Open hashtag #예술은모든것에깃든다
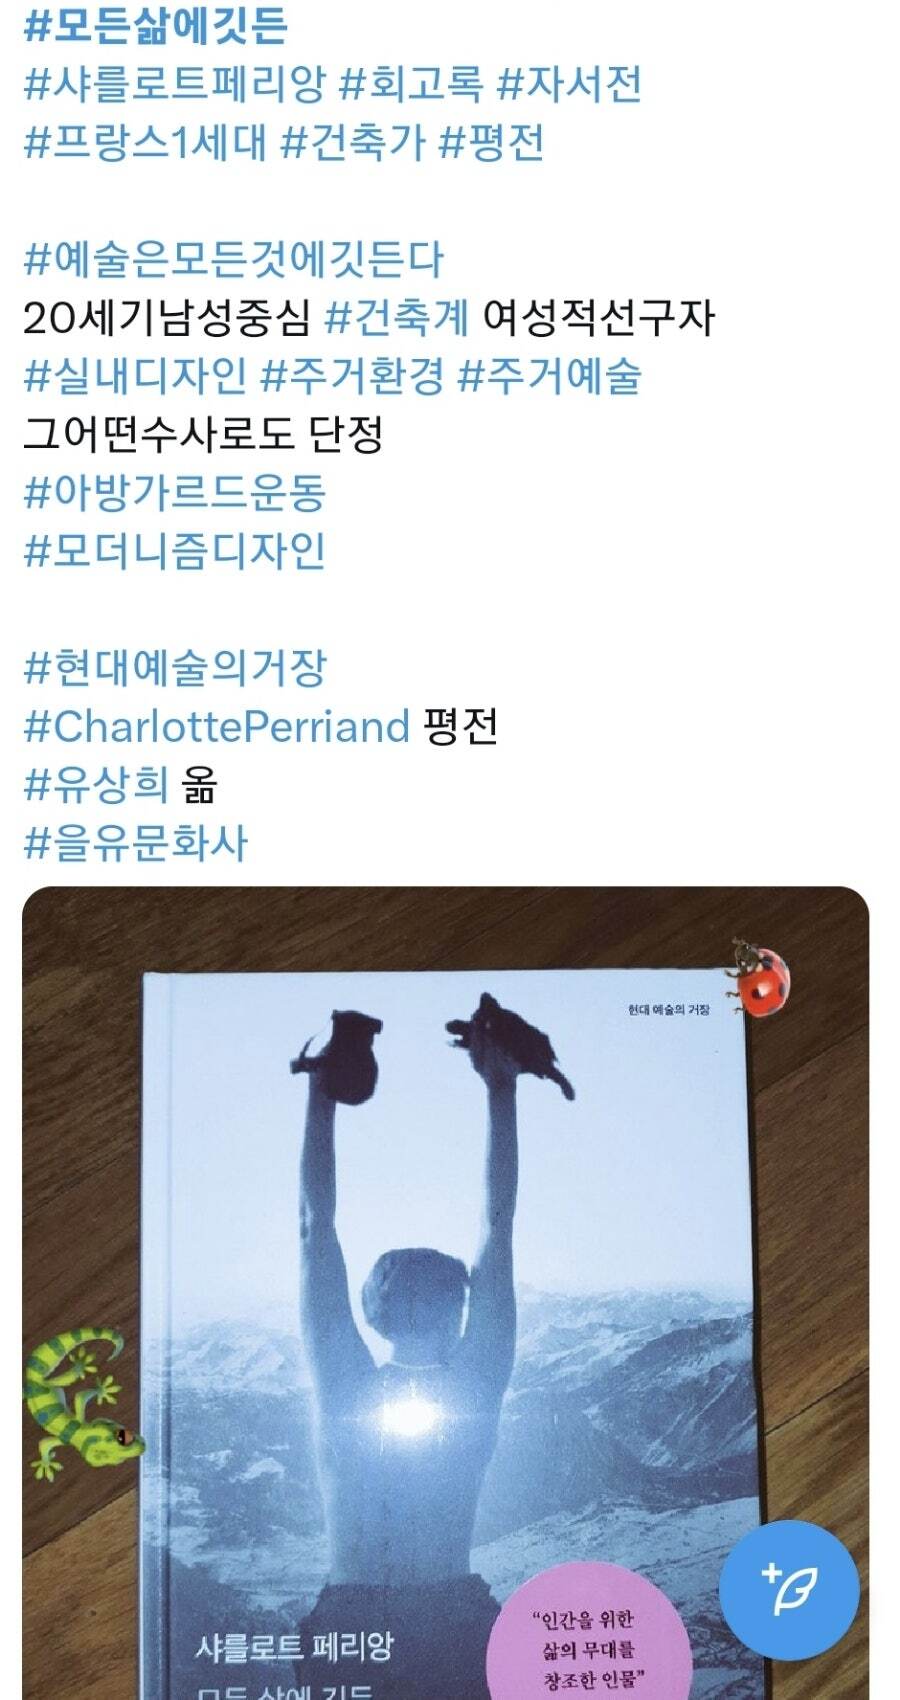 233,259
